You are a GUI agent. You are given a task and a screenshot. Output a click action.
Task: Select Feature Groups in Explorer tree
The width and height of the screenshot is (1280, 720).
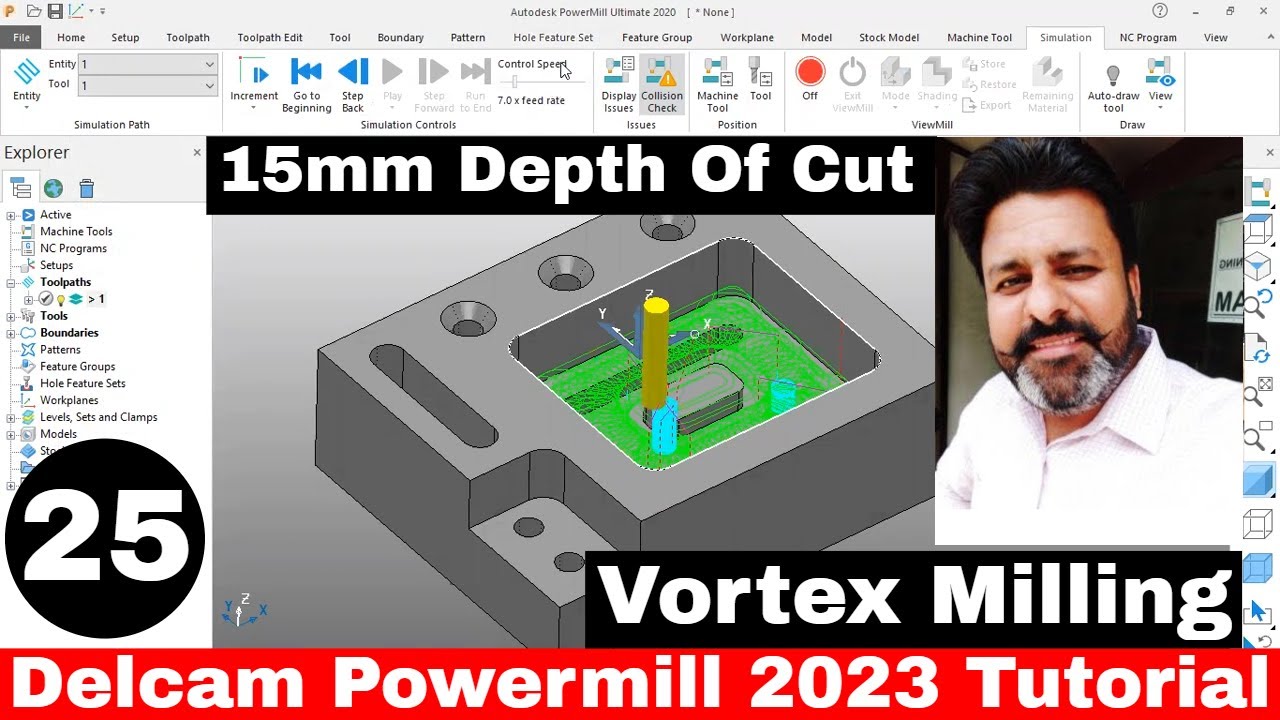click(x=77, y=367)
